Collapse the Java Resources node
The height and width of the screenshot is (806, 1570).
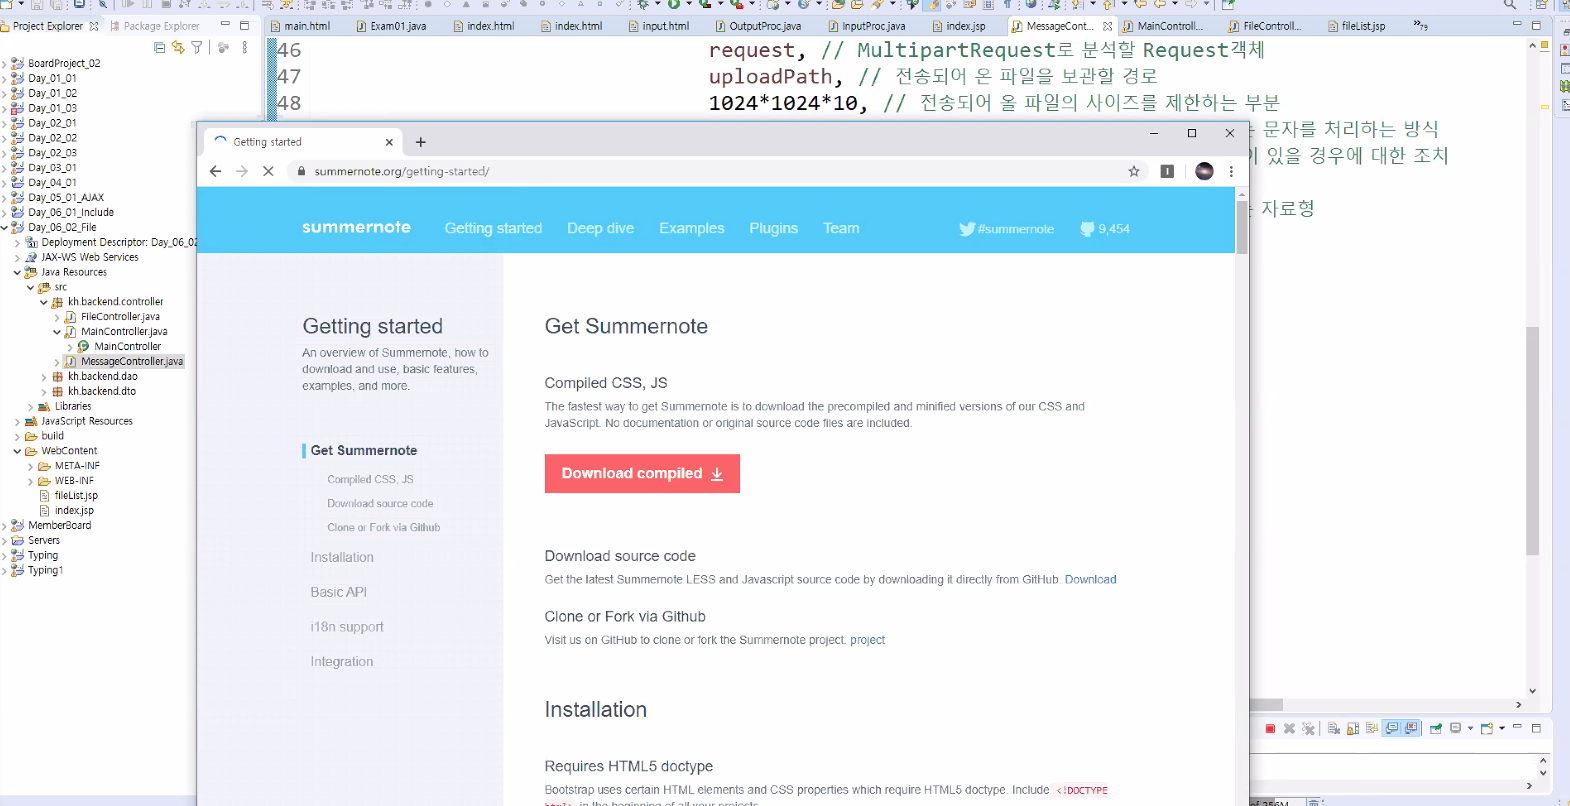point(17,272)
